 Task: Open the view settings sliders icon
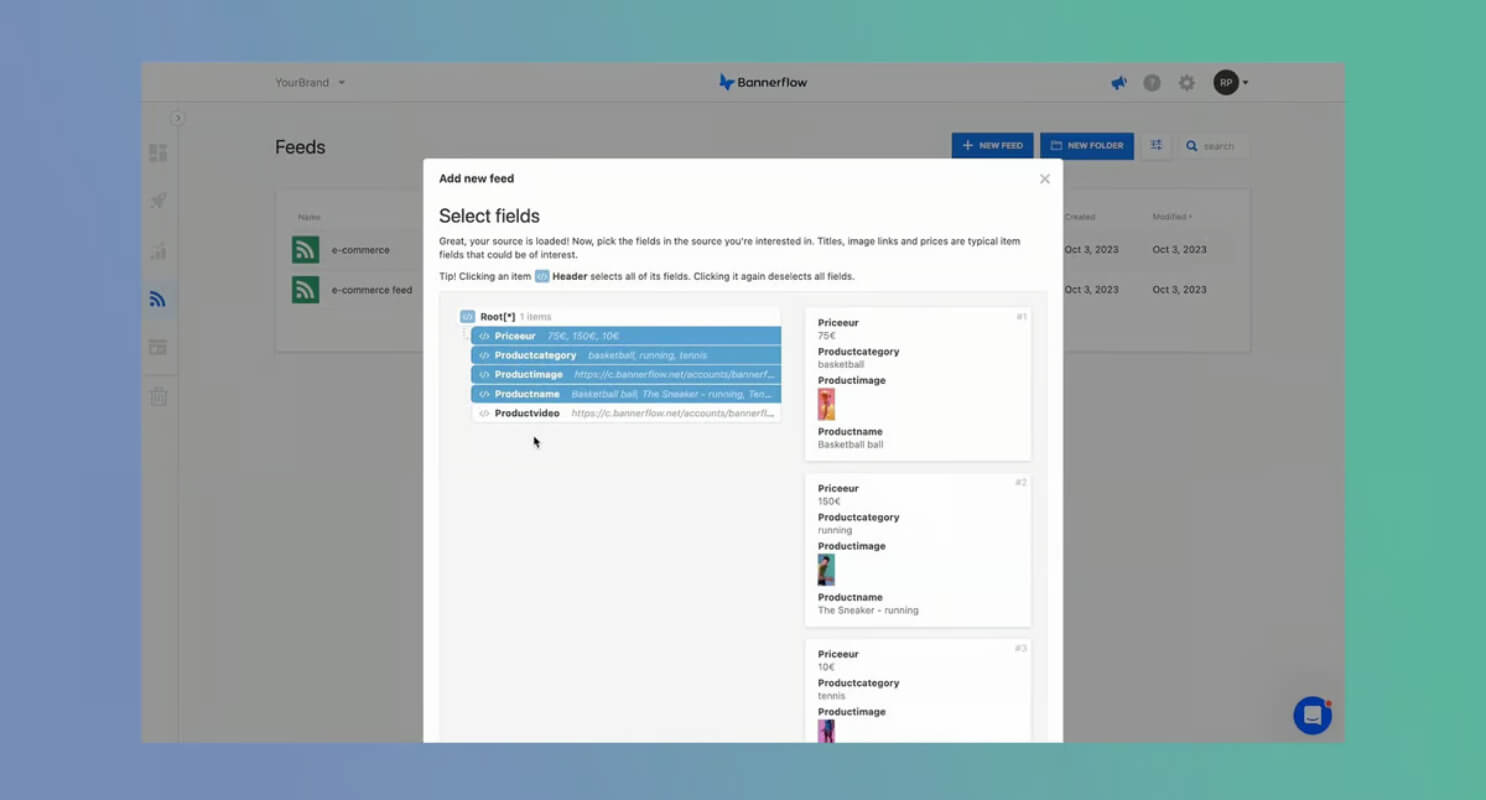[x=1156, y=146]
